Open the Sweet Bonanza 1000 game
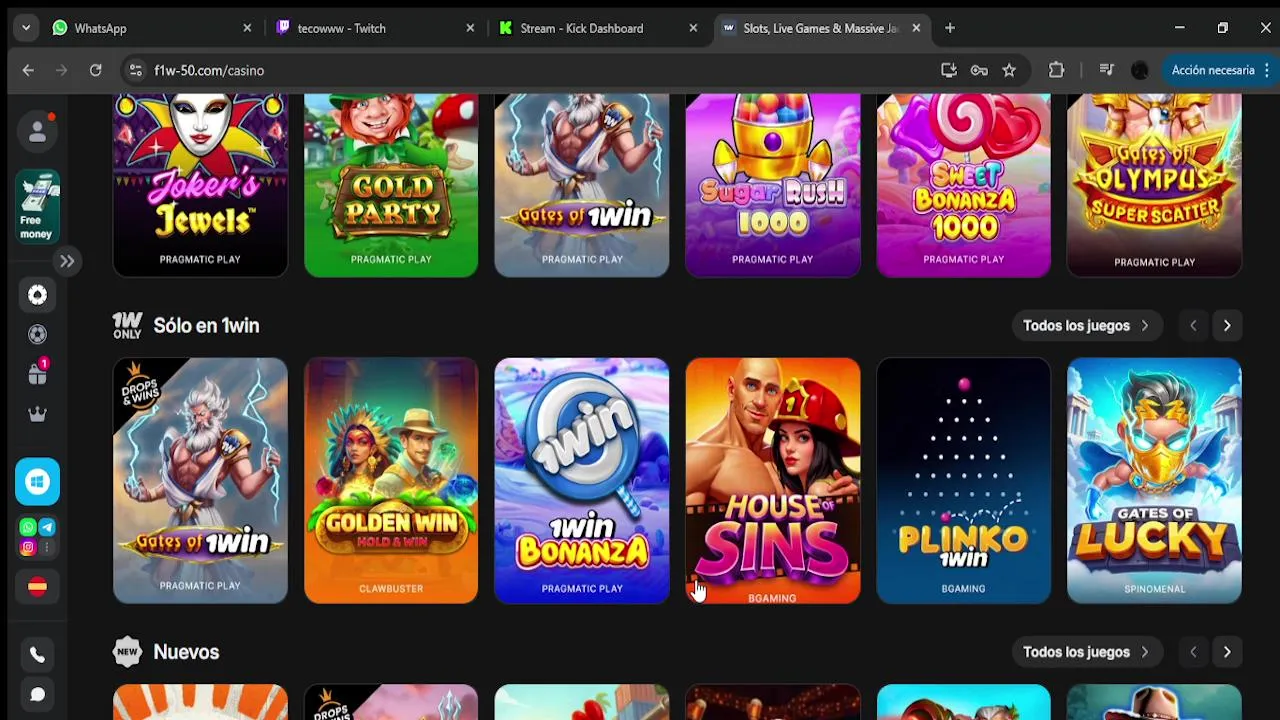This screenshot has width=1280, height=720. pos(964,185)
